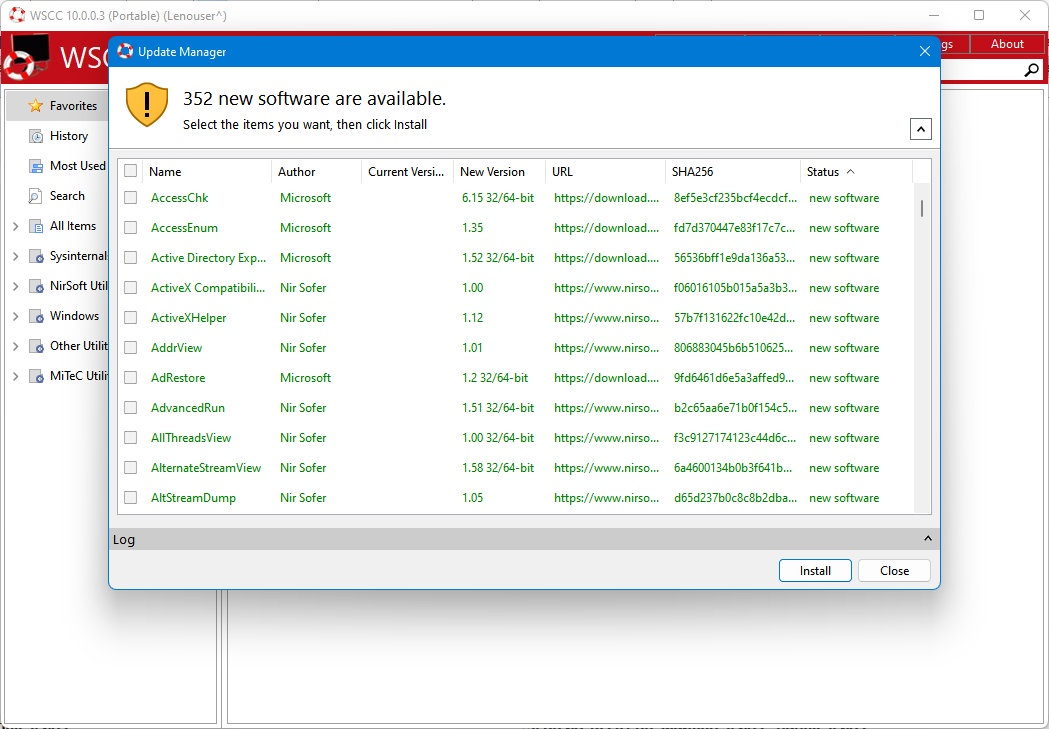The image size is (1049, 729).
Task: Expand the MiTeC Utilities tree node
Action: [15, 376]
